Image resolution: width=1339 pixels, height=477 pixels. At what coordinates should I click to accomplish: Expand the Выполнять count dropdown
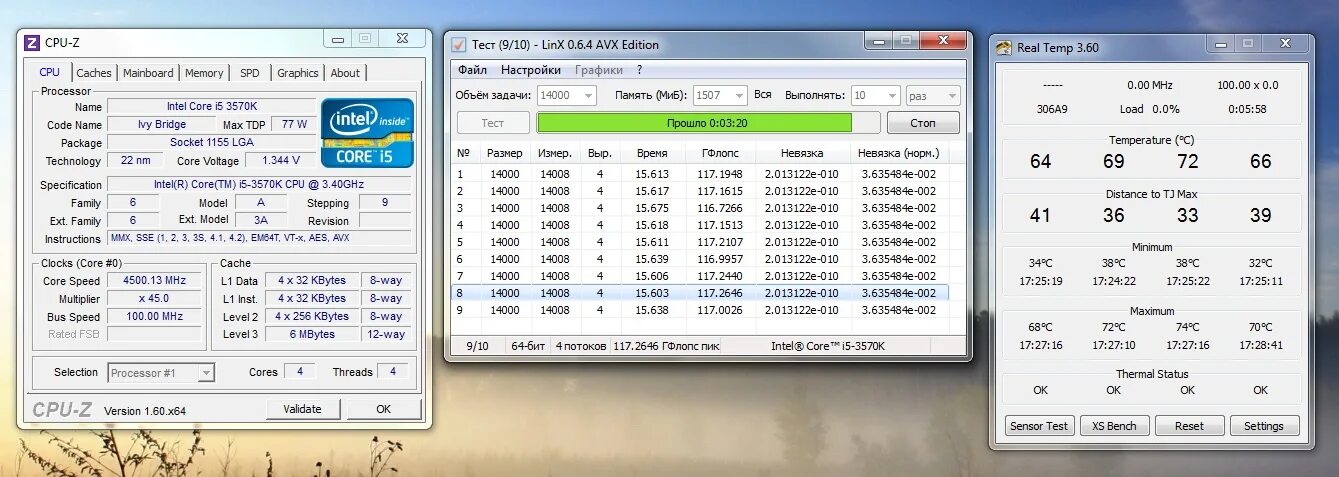tap(876, 95)
